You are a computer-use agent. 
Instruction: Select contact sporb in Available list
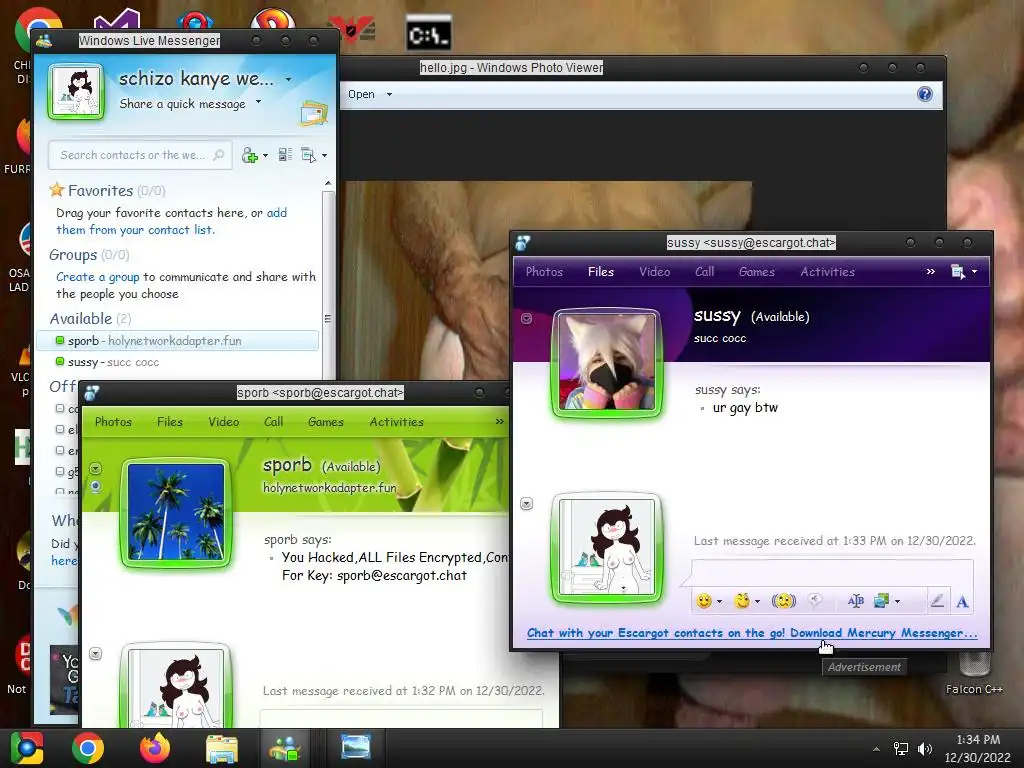(178, 341)
